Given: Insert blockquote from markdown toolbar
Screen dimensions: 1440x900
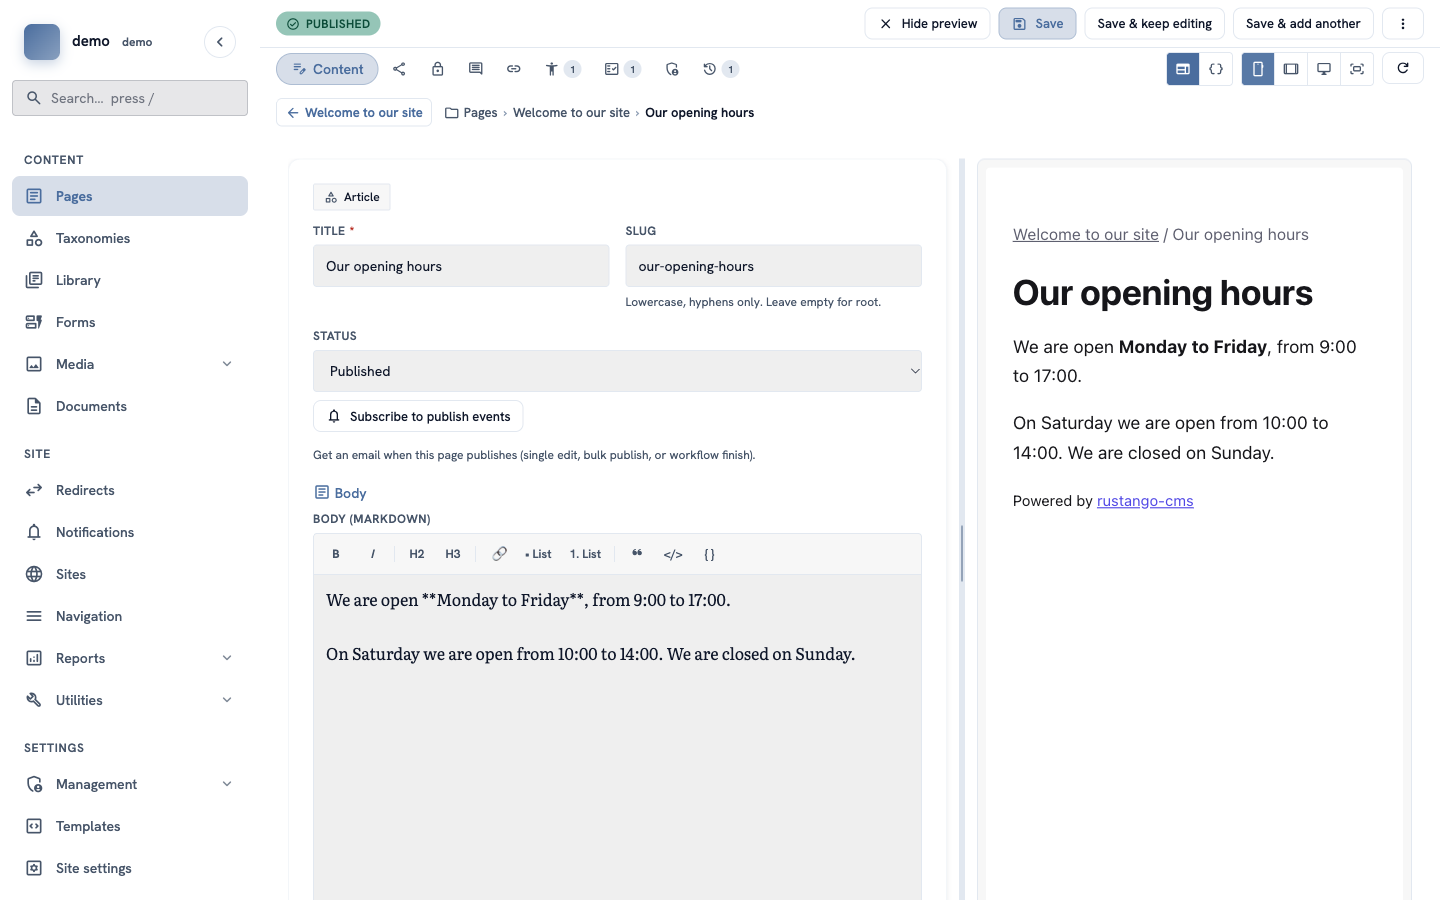Looking at the screenshot, I should (637, 554).
